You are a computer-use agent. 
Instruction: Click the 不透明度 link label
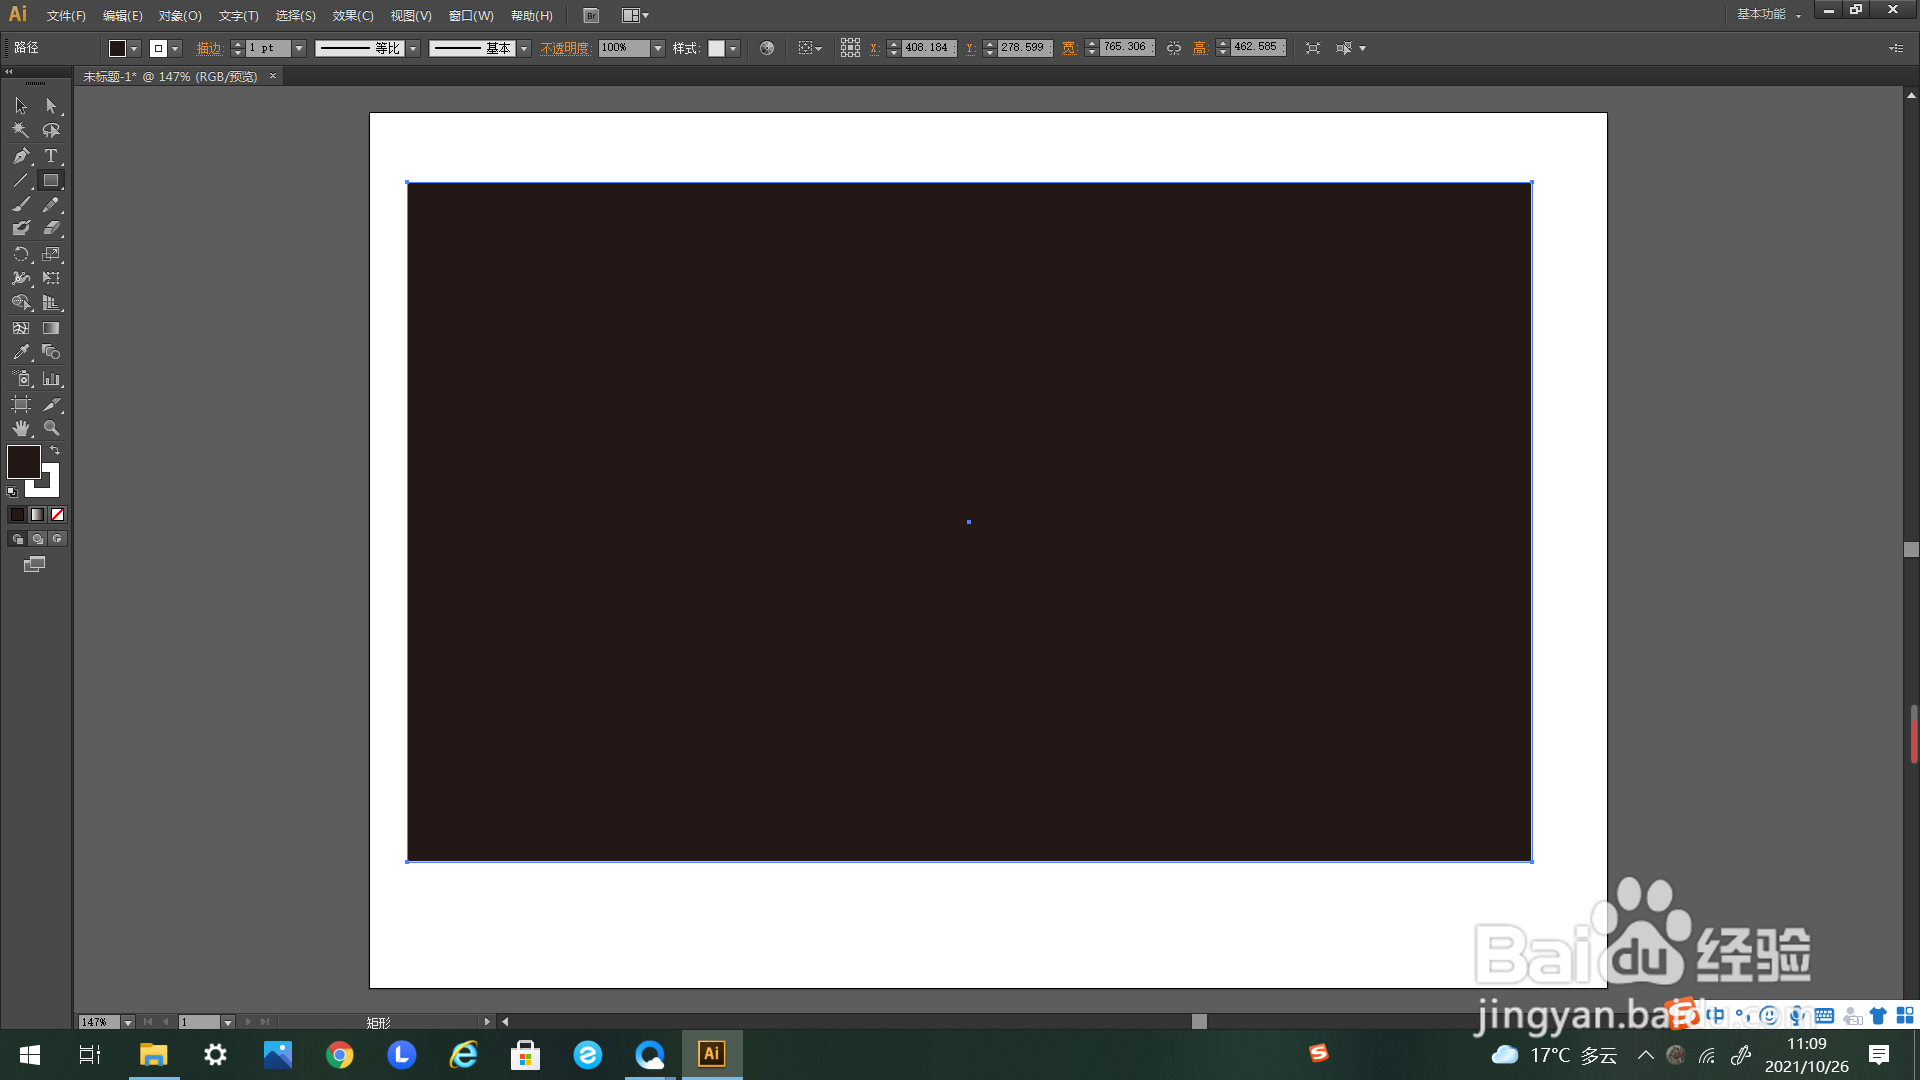point(565,48)
